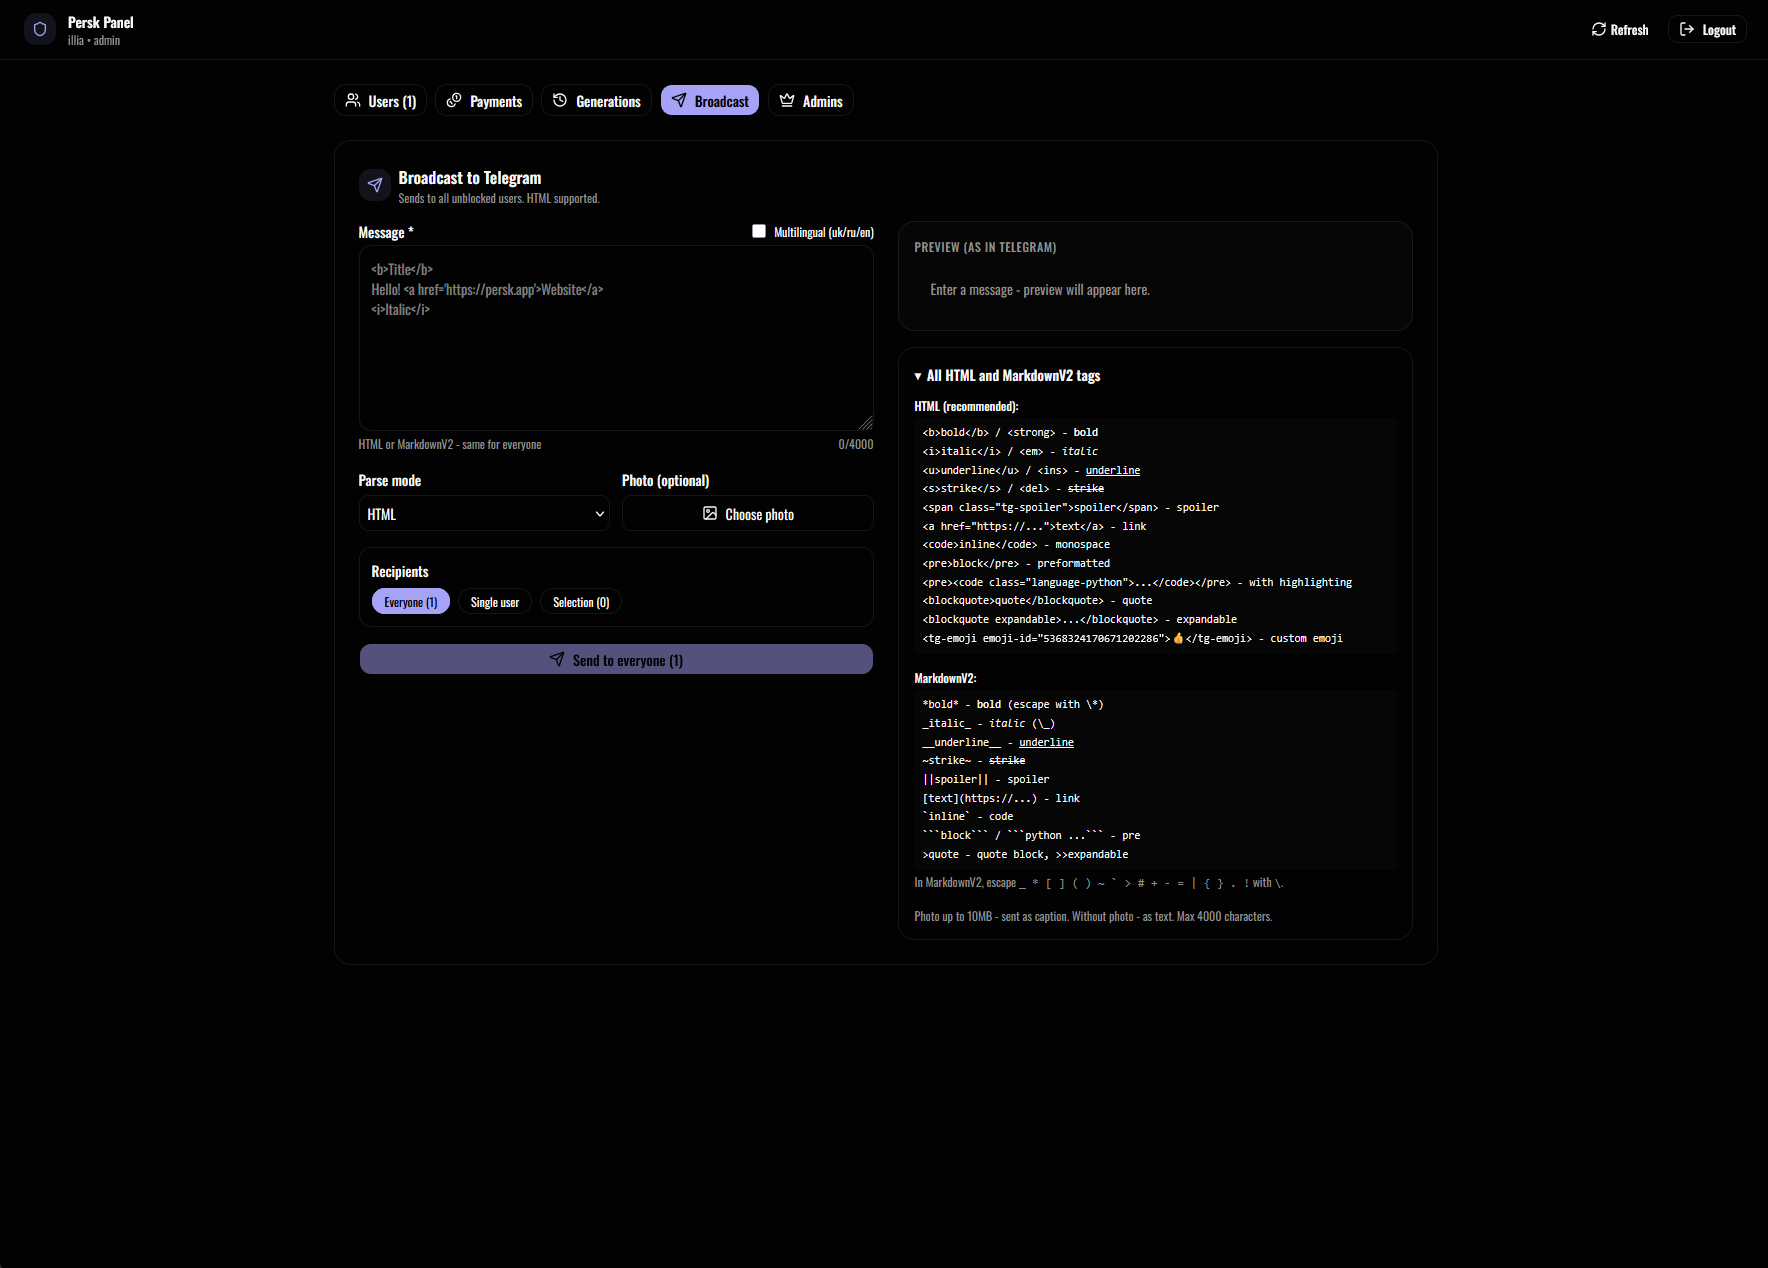The width and height of the screenshot is (1768, 1268).
Task: Click the 'Sends to all unblocked users' subtitle
Action: tap(499, 198)
